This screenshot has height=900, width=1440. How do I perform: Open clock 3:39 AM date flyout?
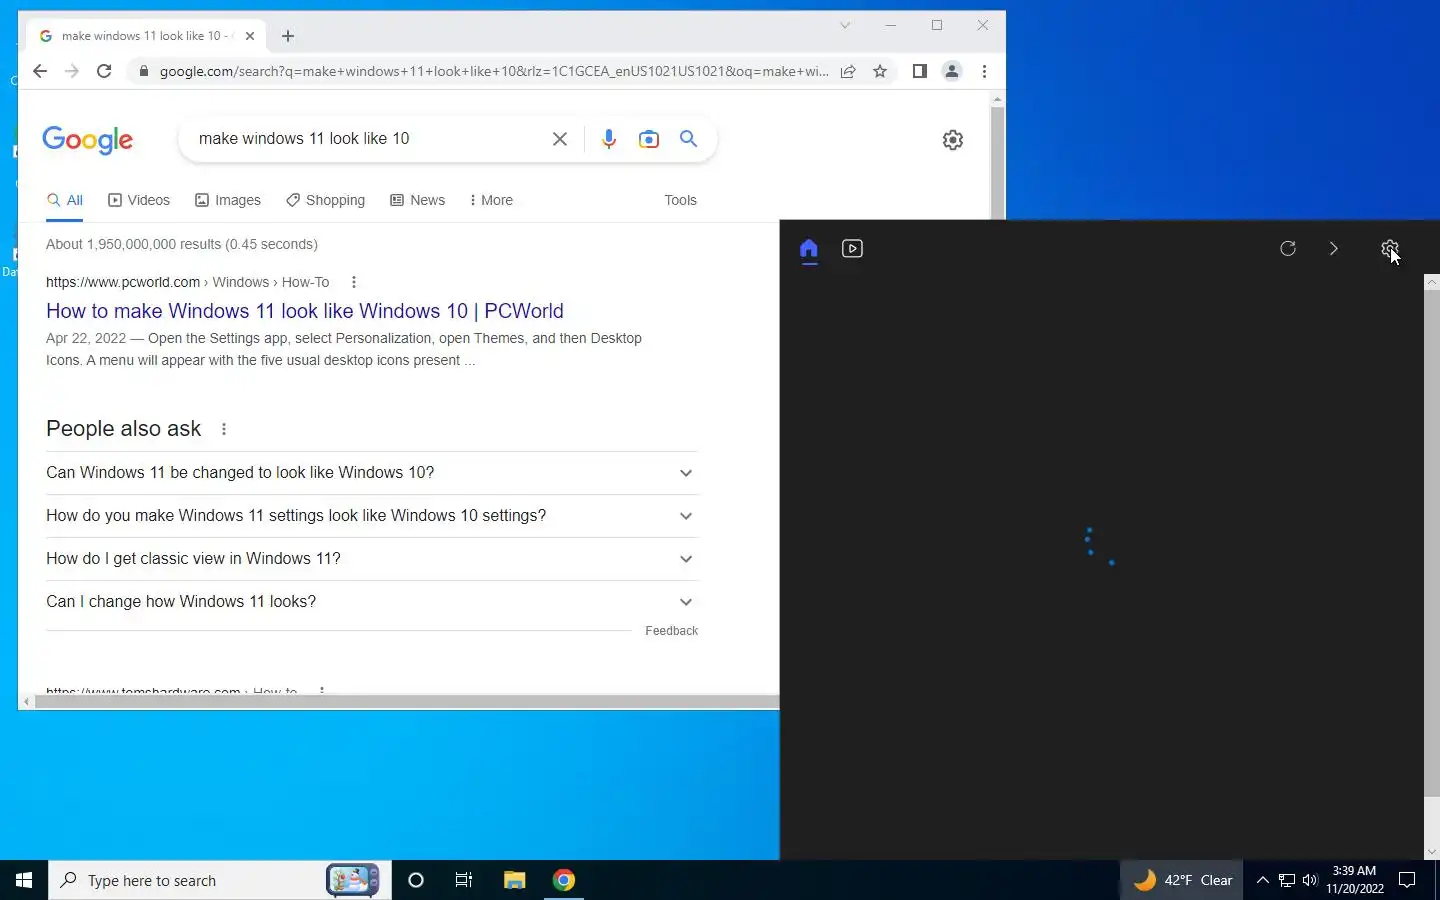coord(1355,880)
